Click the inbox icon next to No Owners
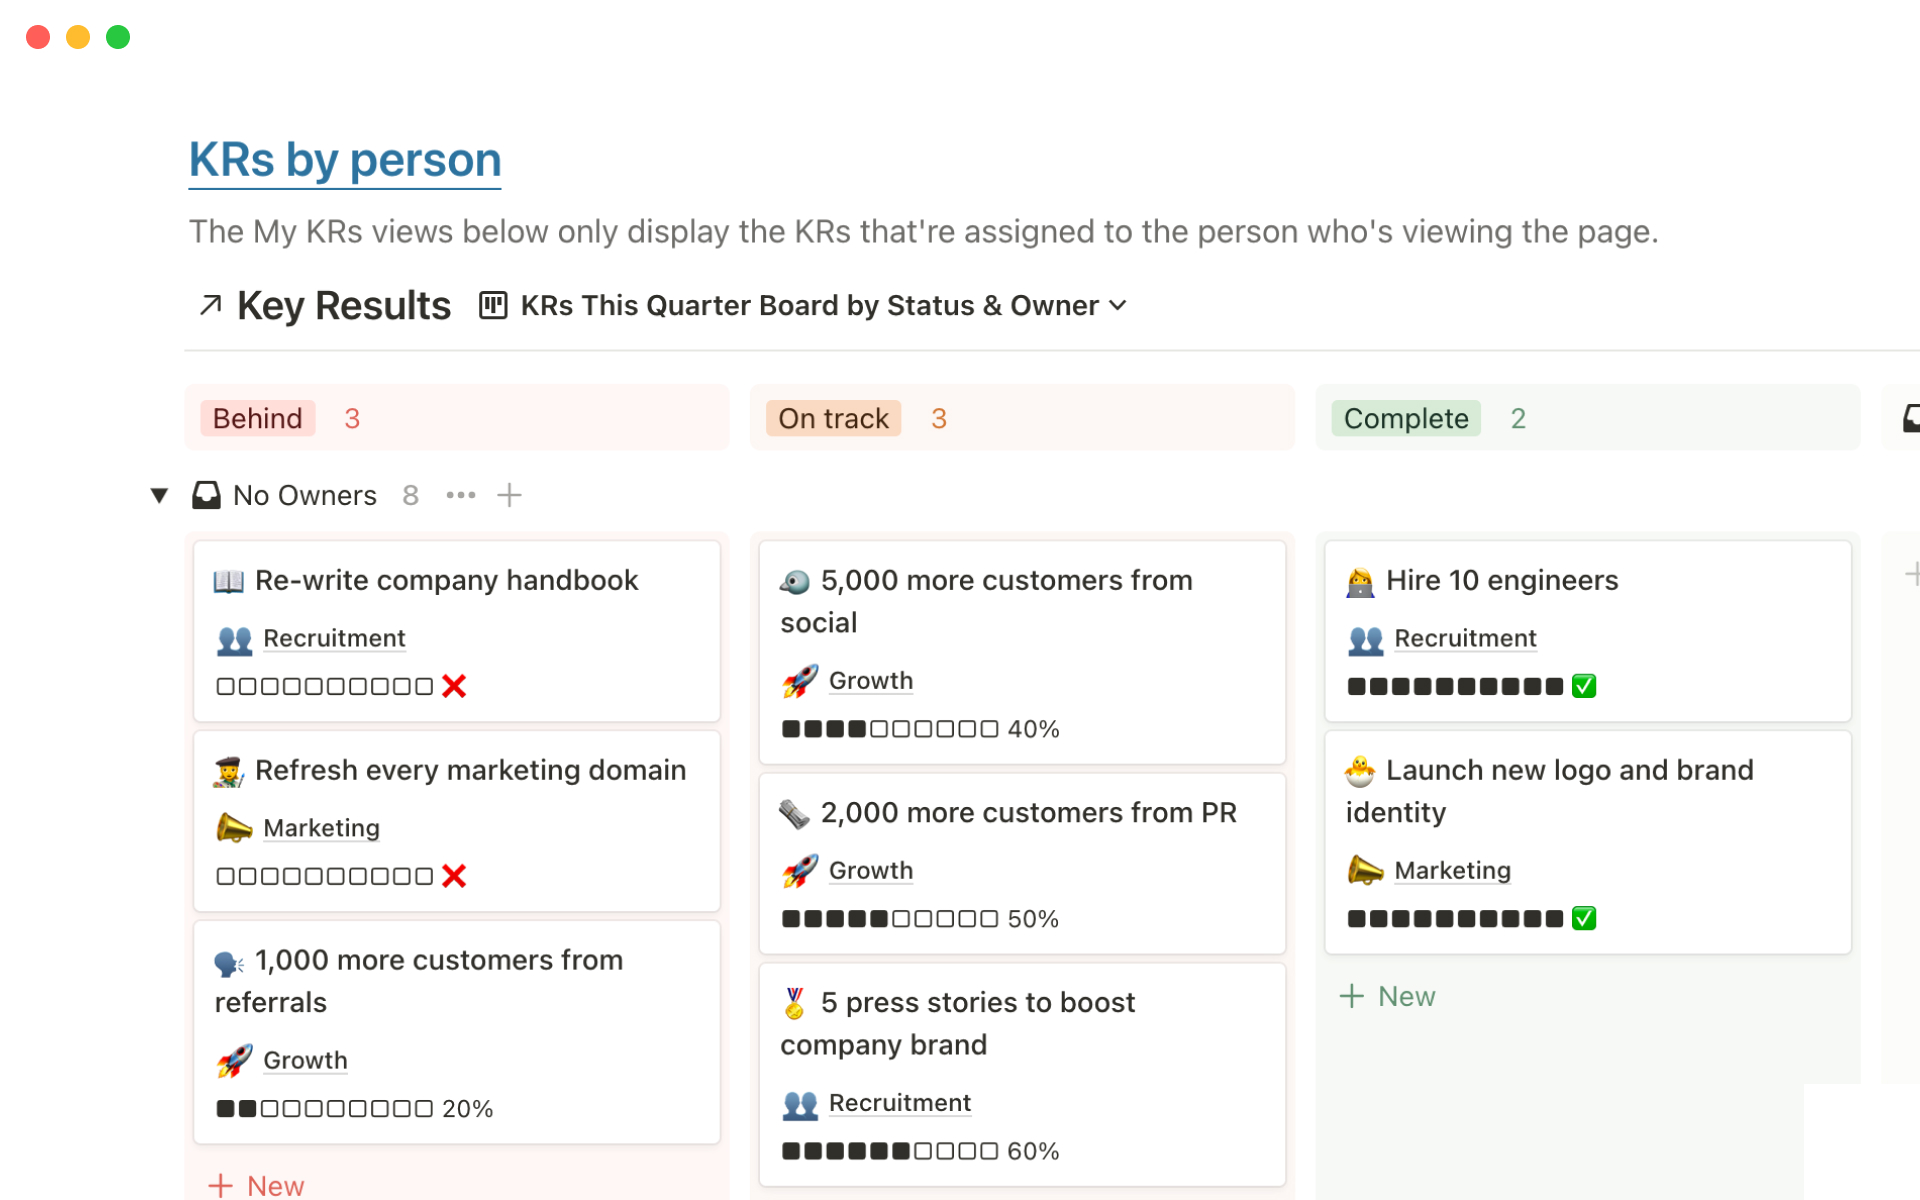This screenshot has height=1200, width=1920. (x=206, y=495)
